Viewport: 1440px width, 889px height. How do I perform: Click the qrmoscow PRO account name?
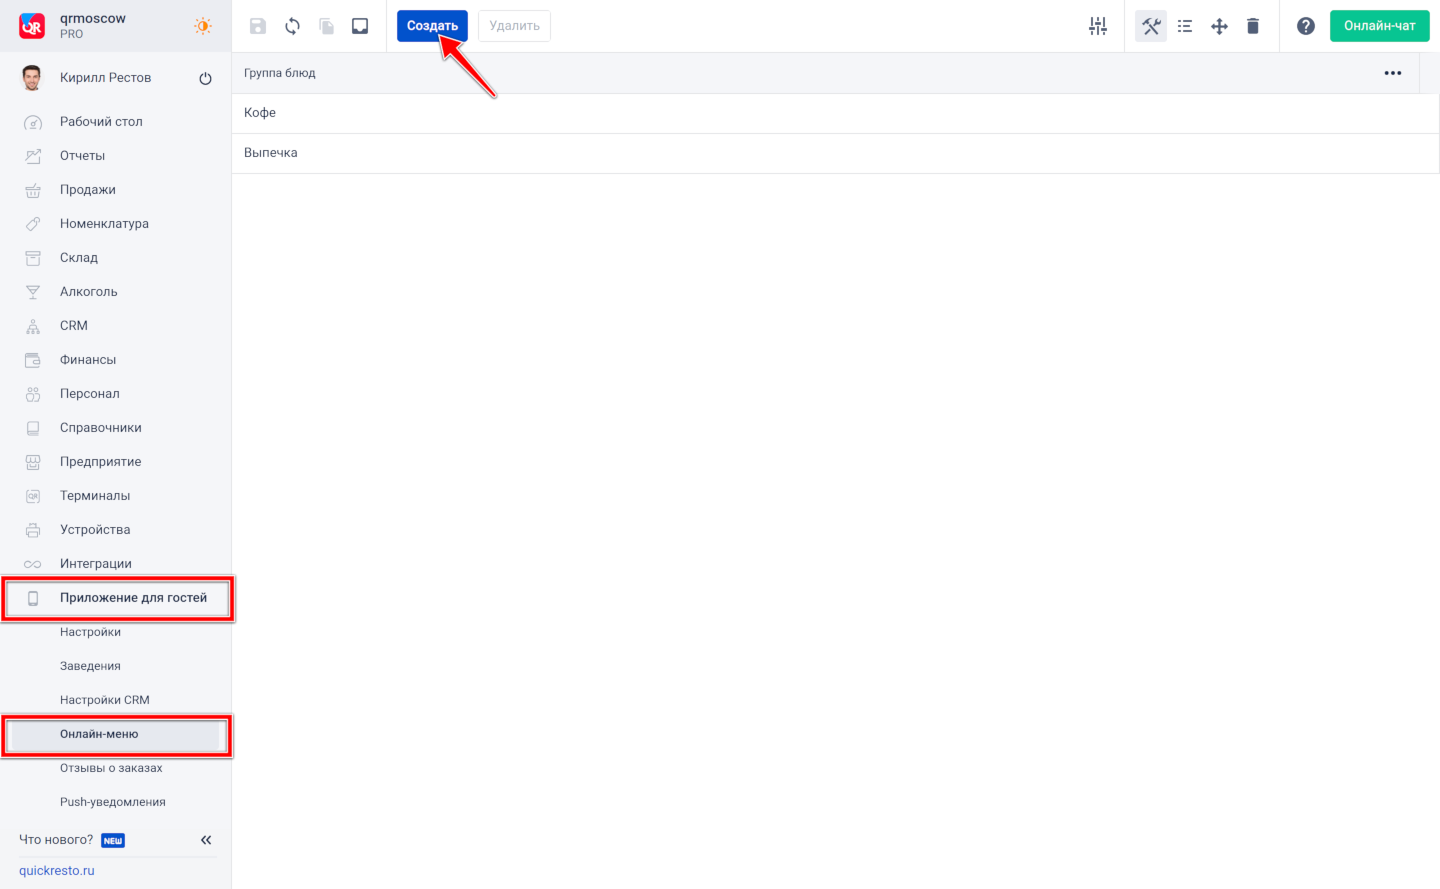click(x=93, y=26)
